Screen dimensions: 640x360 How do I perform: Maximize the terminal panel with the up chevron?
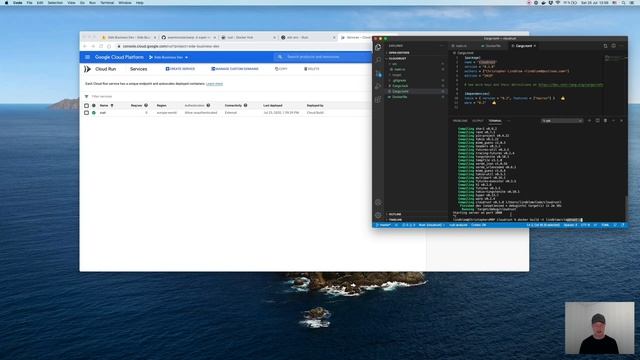[x=613, y=121]
